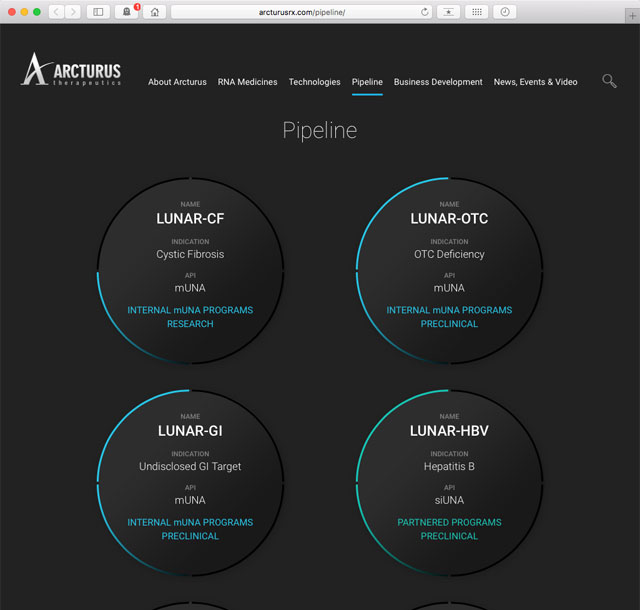Open the Business Development menu item
Image resolution: width=640 pixels, height=610 pixels.
point(438,82)
